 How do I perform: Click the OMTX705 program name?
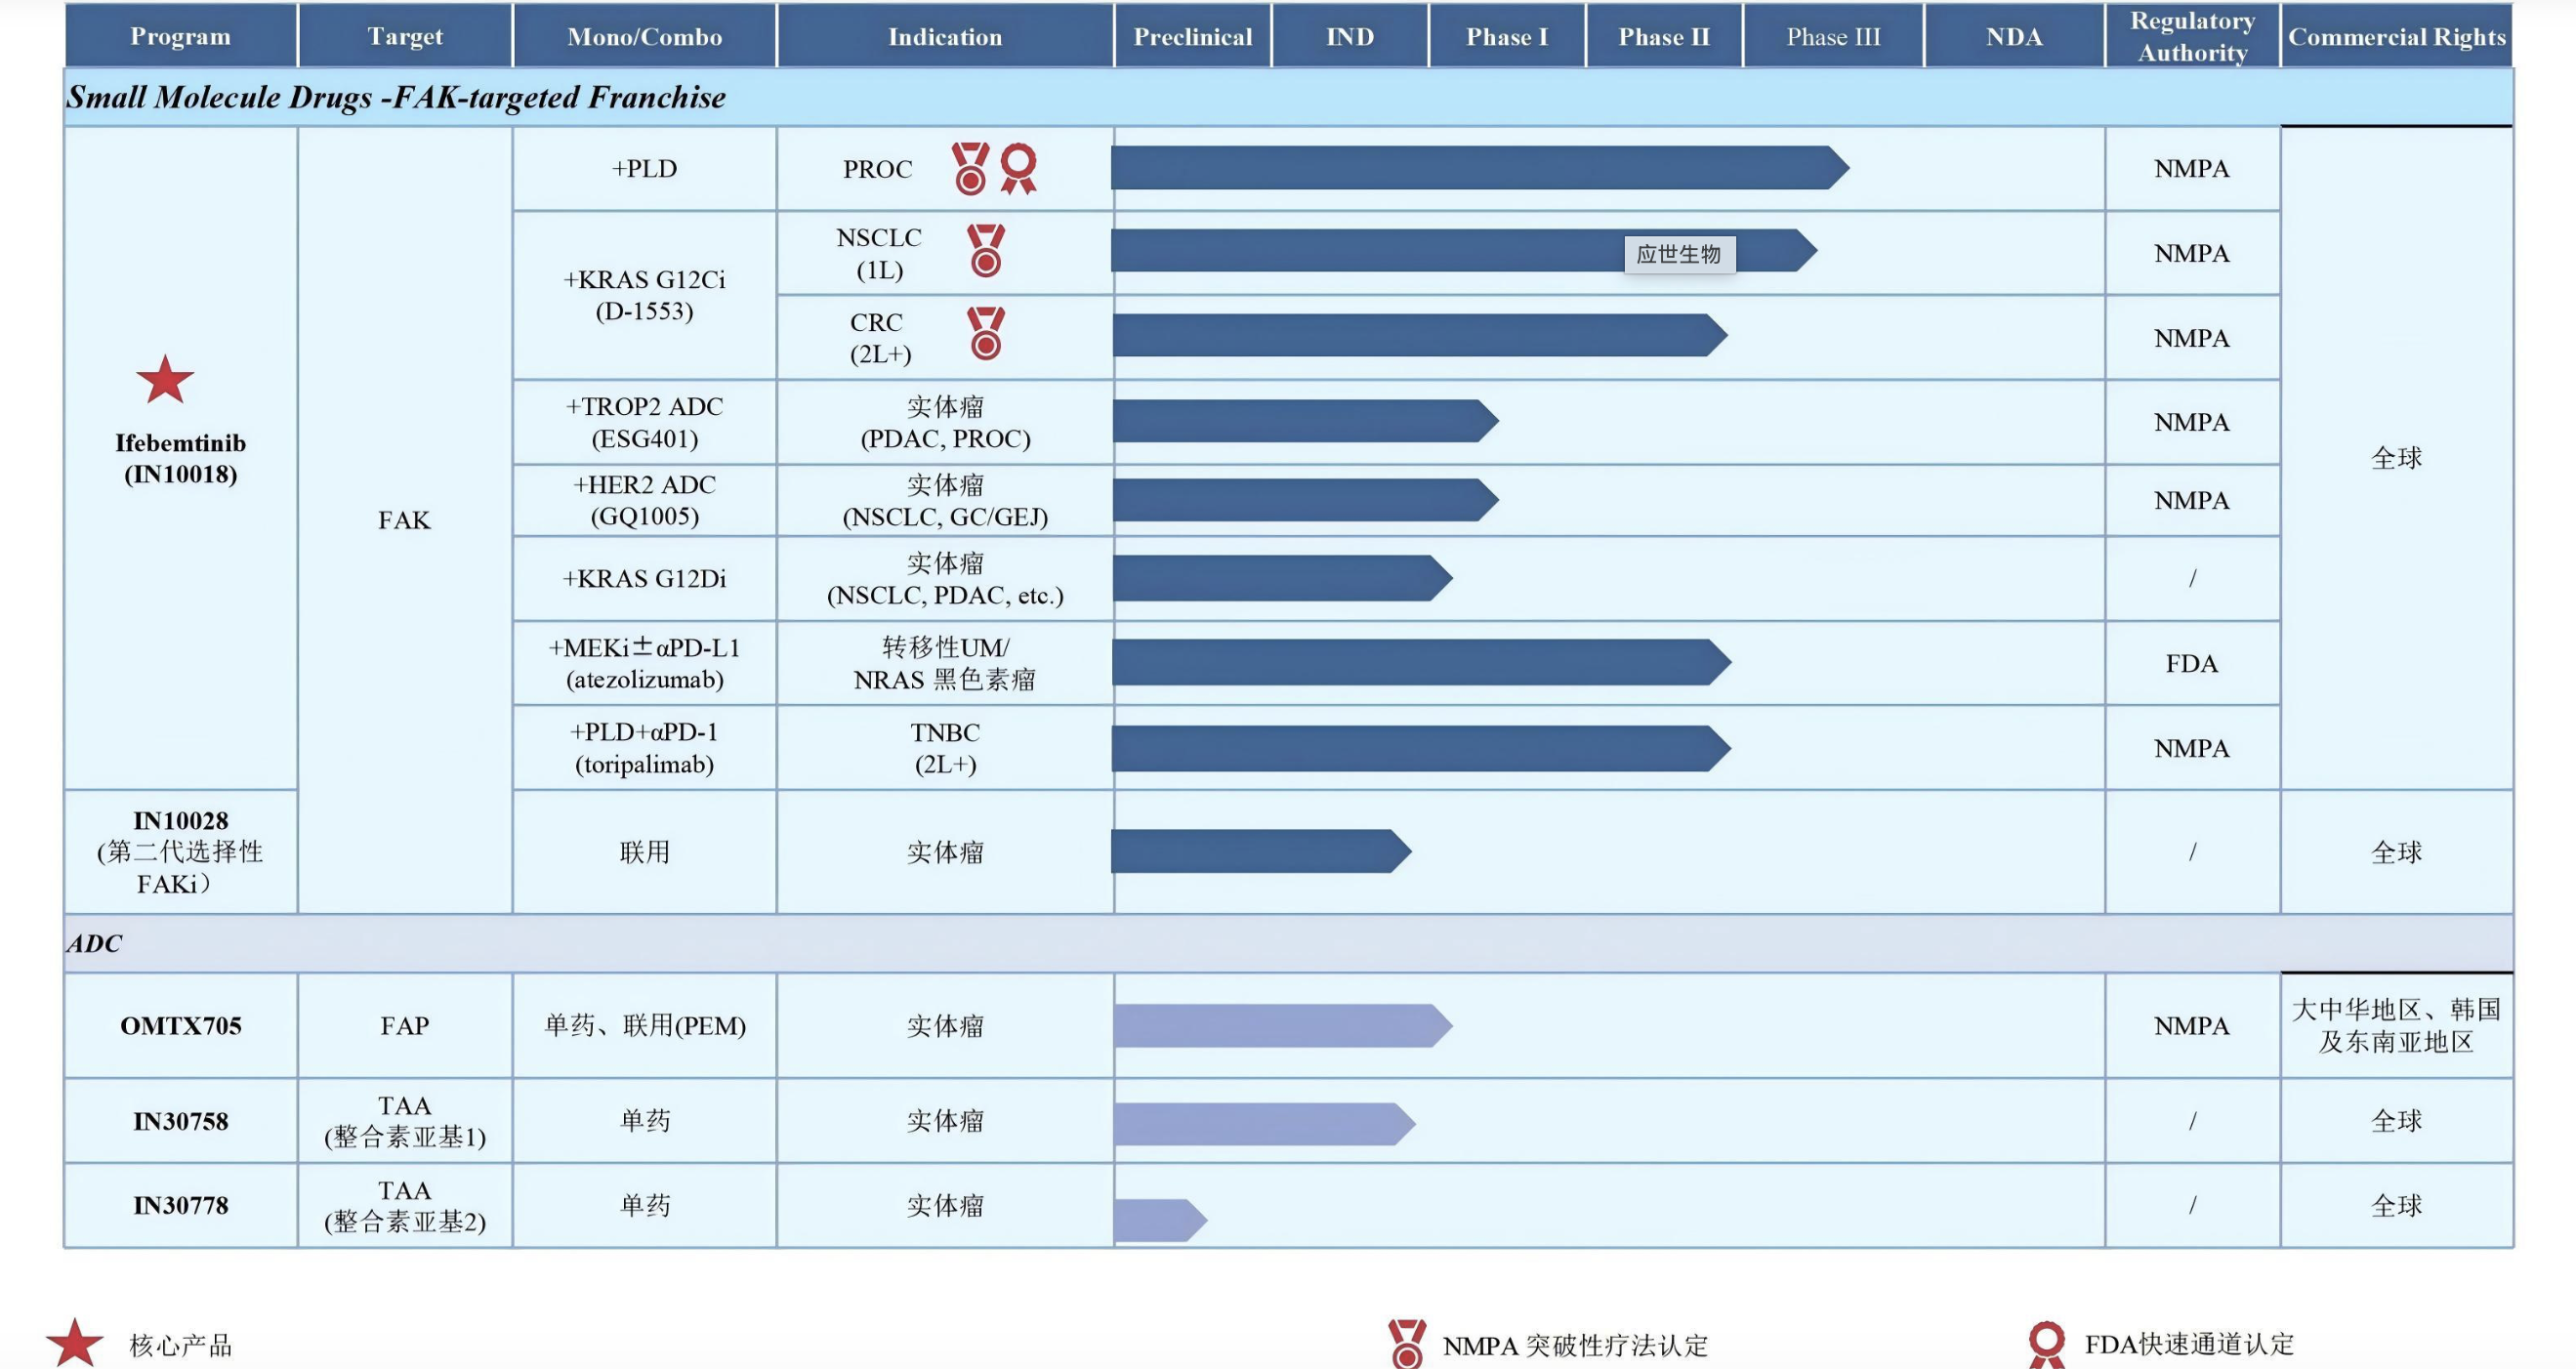pyautogui.click(x=181, y=1026)
